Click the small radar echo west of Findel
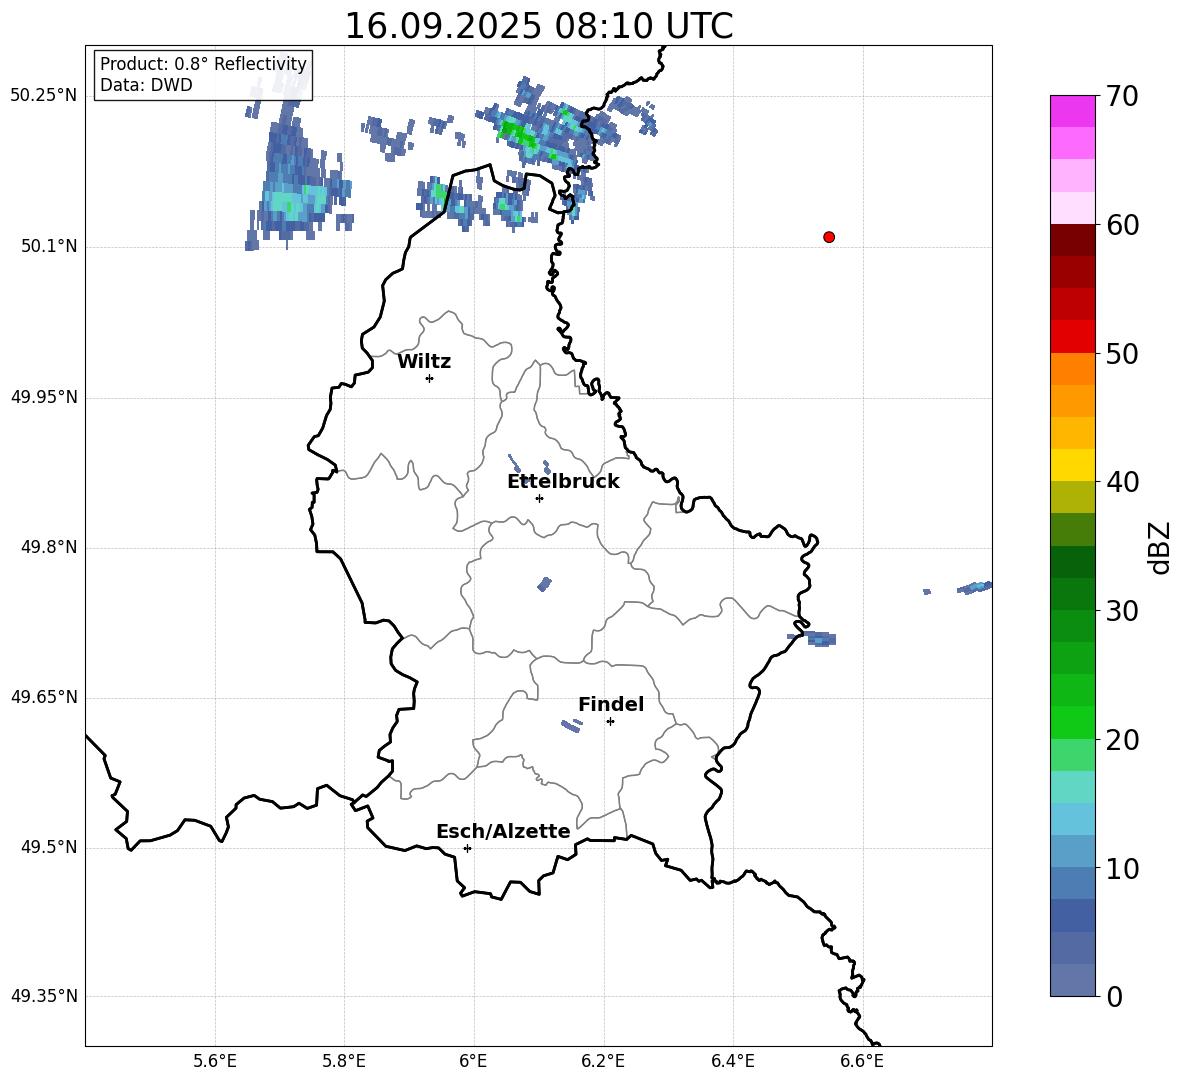 [572, 725]
